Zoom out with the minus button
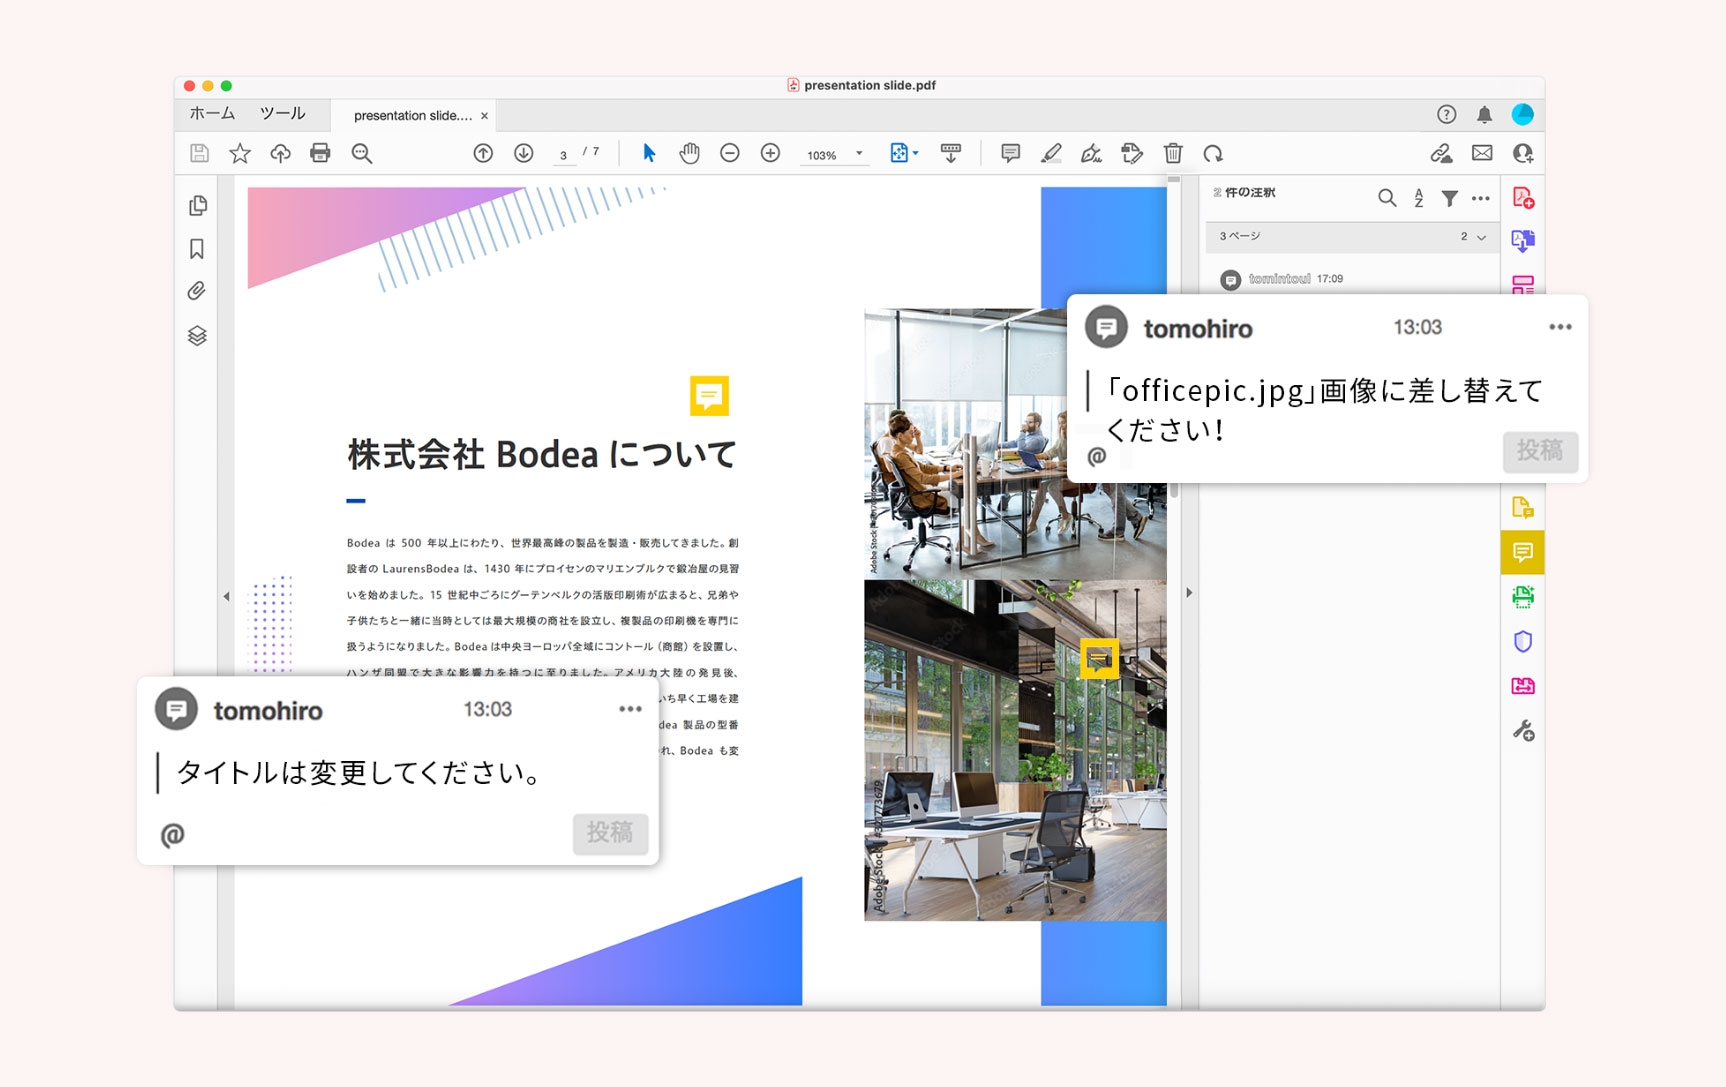1726x1087 pixels. pos(730,153)
